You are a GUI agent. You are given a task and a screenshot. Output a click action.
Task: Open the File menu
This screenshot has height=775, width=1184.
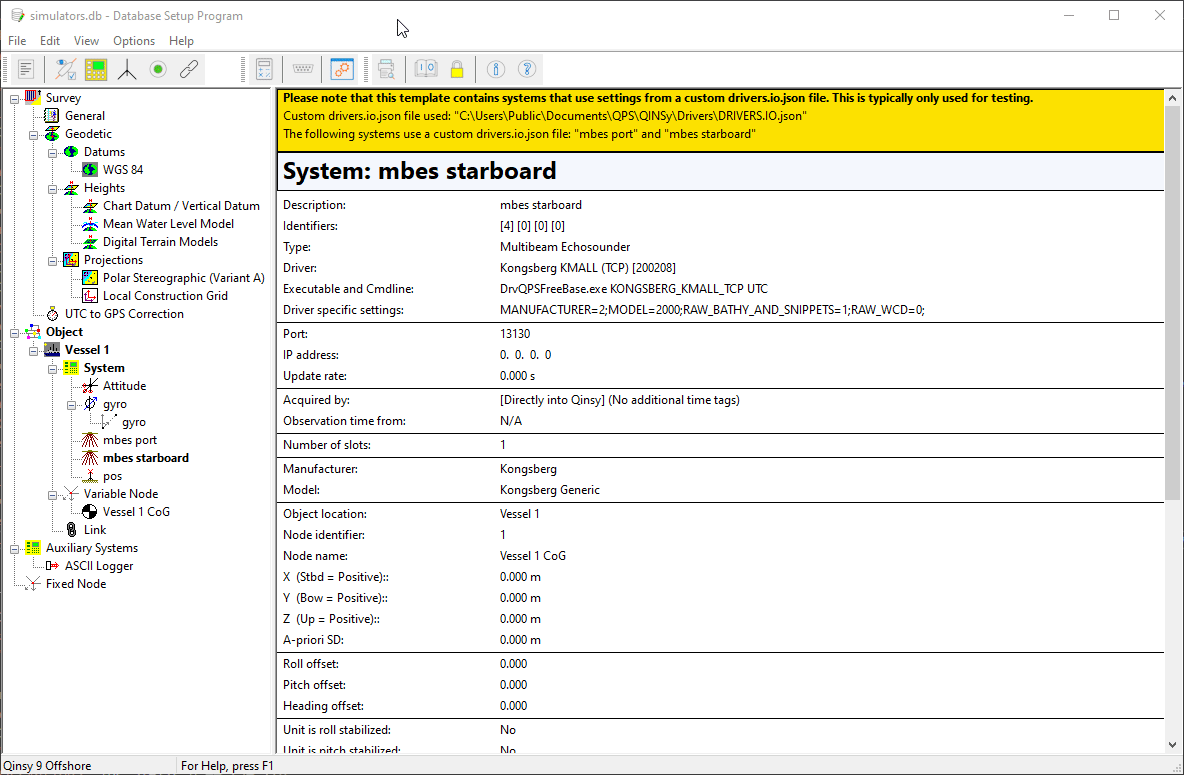[x=17, y=41]
